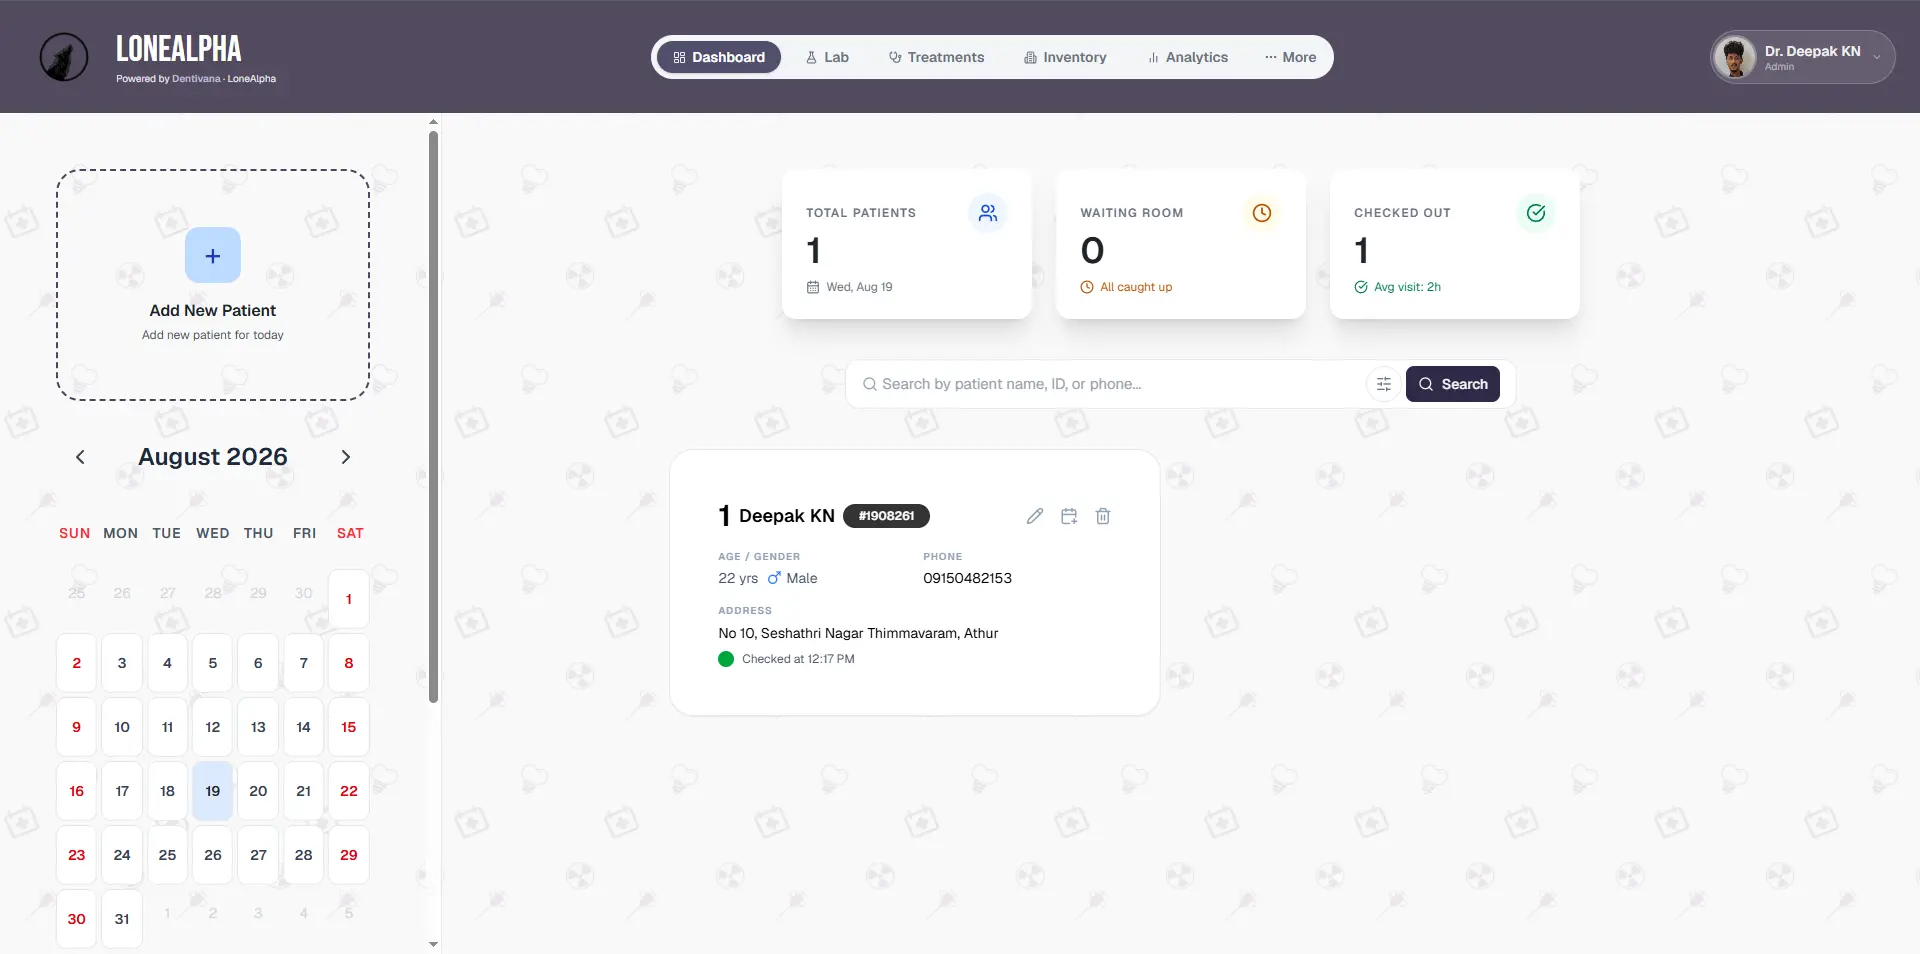The height and width of the screenshot is (954, 1920).
Task: Delete Deepak KN patient with trash icon
Action: pos(1103,516)
